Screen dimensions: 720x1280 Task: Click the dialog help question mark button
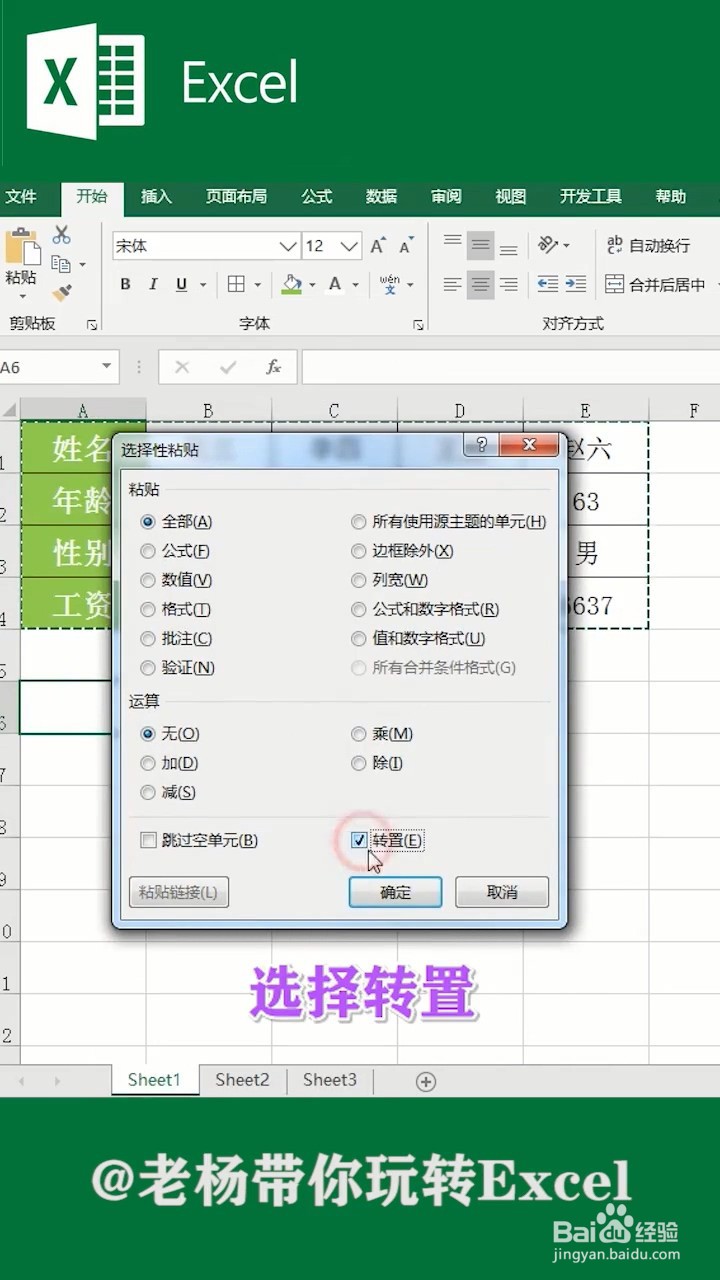481,446
